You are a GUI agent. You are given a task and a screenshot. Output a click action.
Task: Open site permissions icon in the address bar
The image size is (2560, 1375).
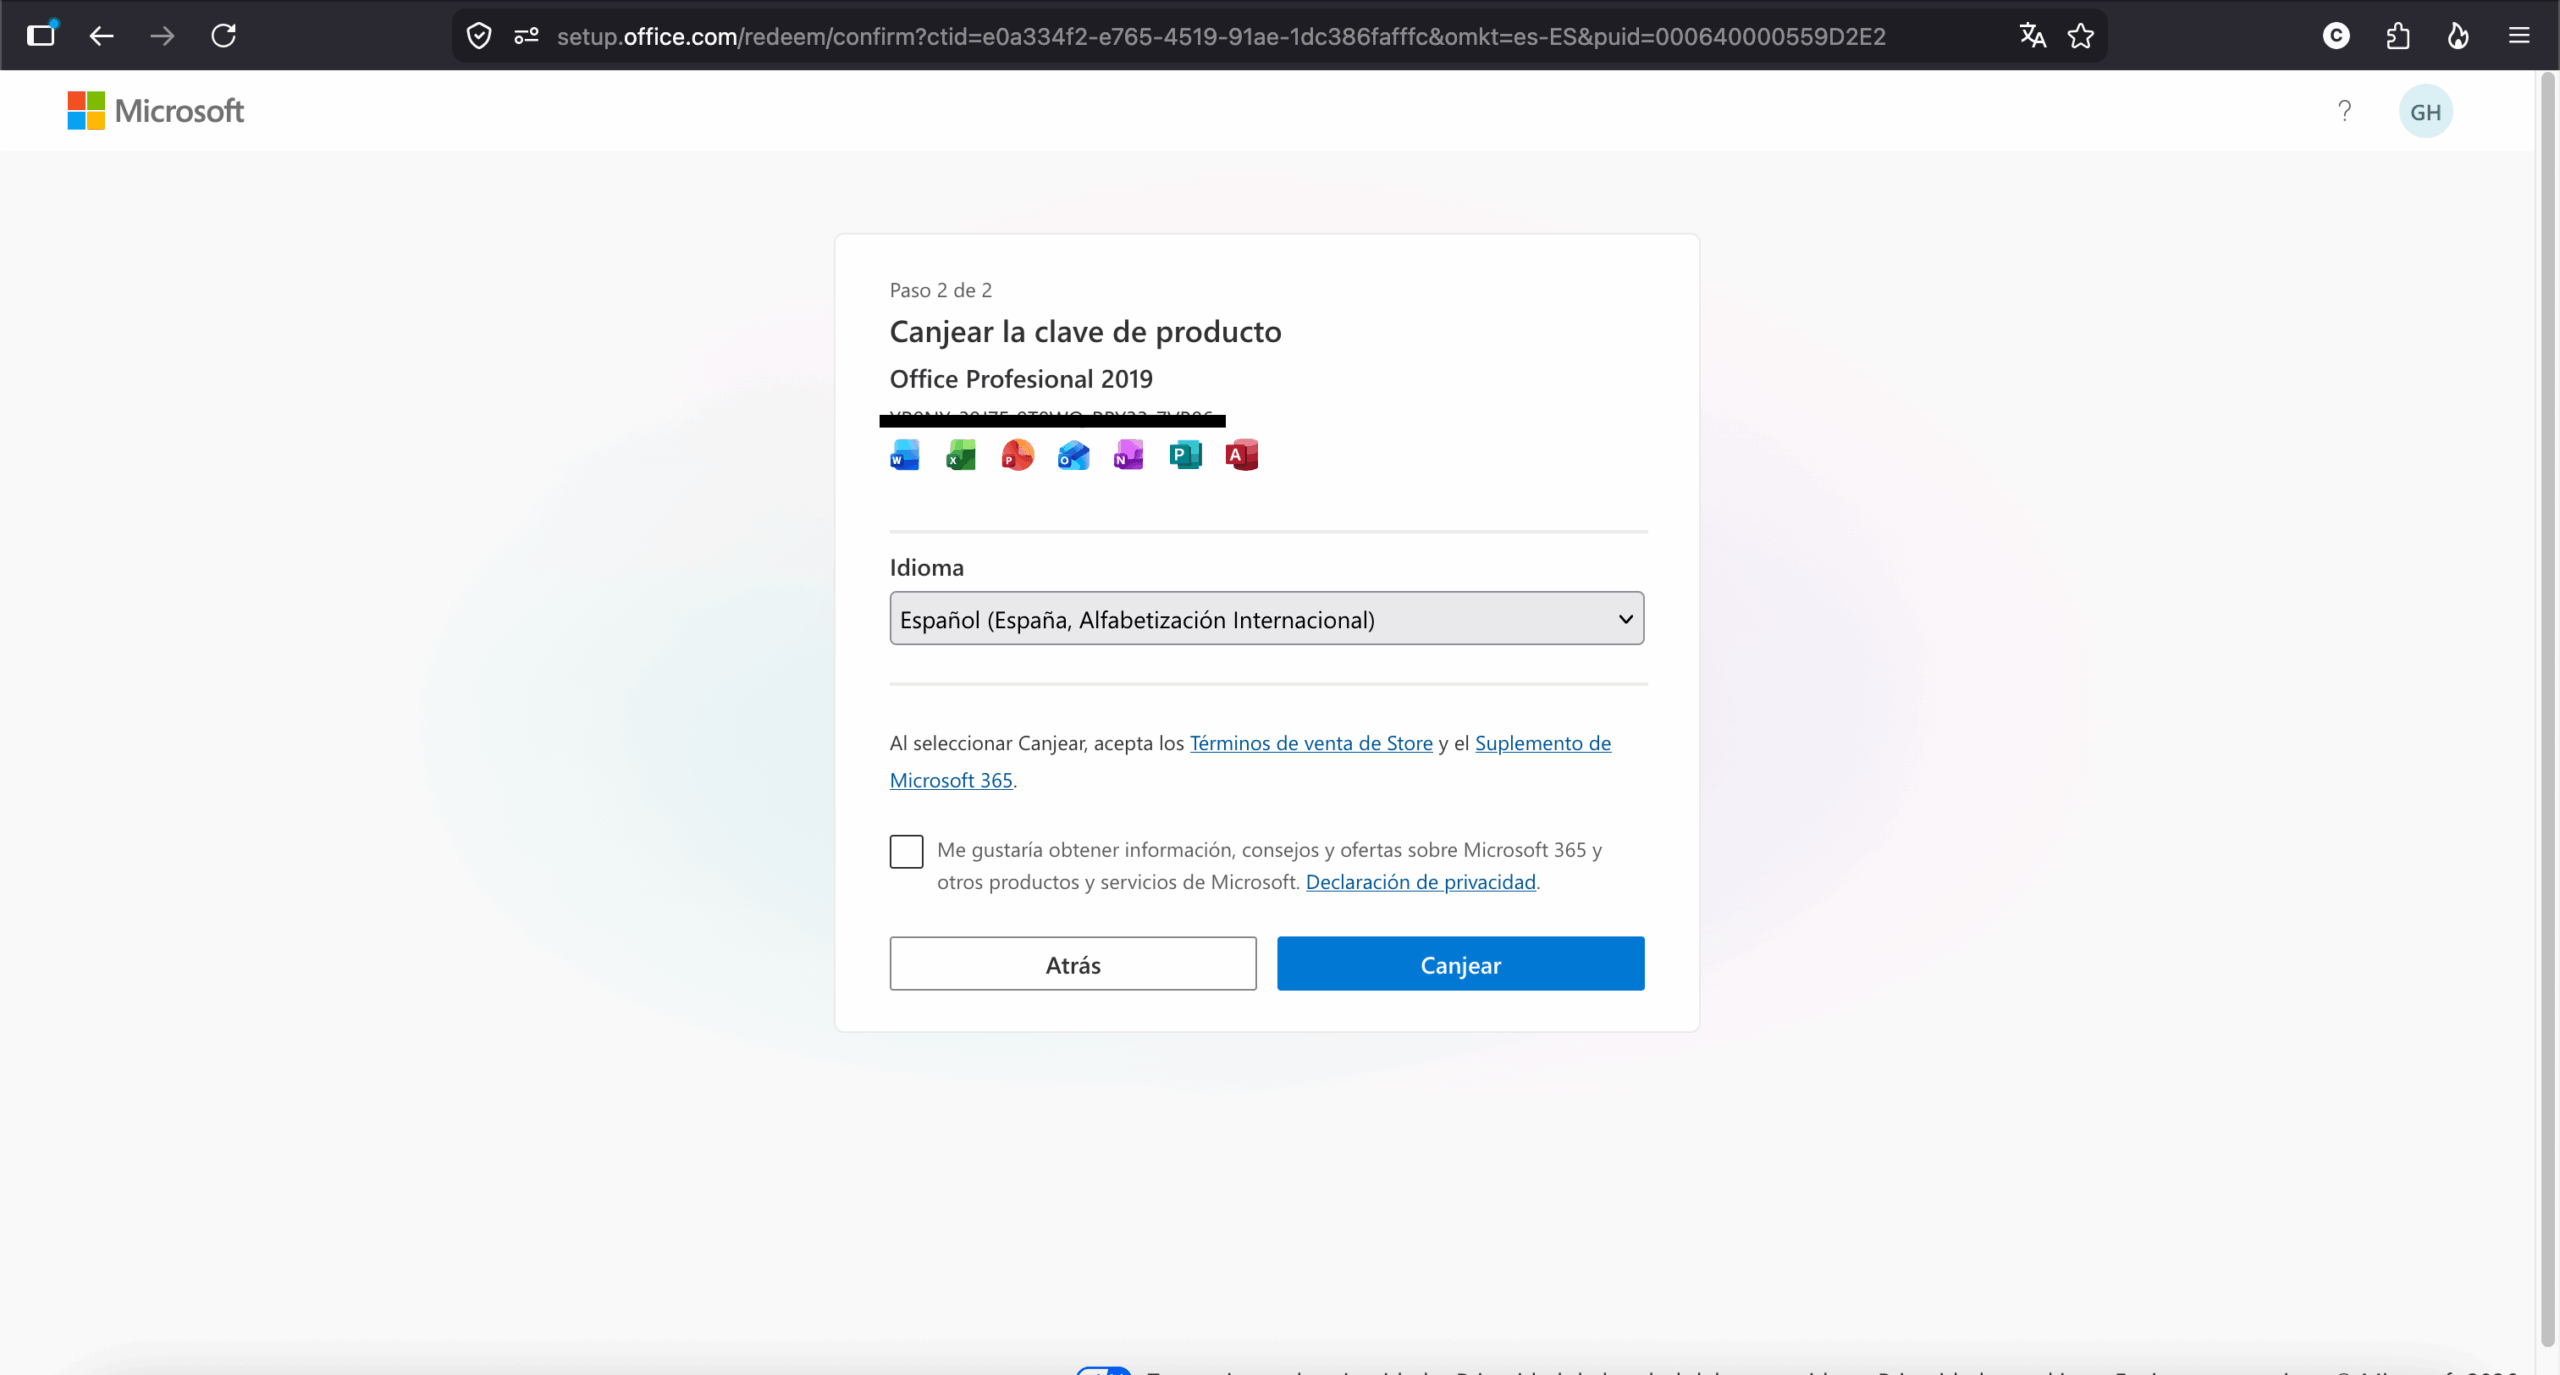526,36
